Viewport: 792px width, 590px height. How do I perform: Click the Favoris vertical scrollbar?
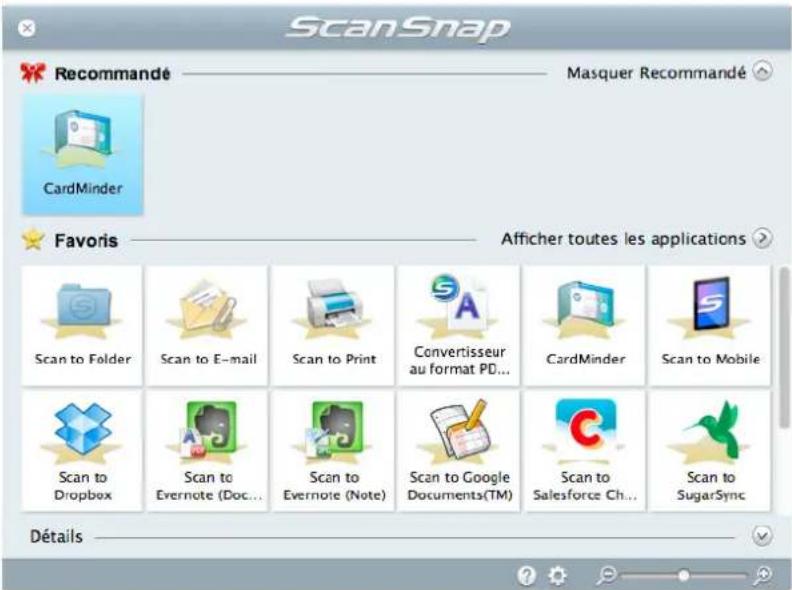click(x=783, y=349)
